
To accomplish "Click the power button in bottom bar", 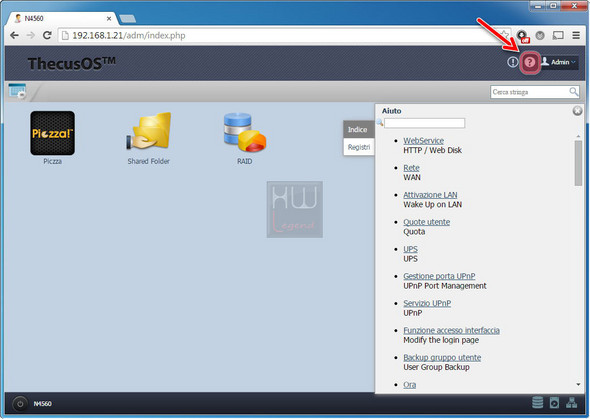I will pyautogui.click(x=20, y=404).
